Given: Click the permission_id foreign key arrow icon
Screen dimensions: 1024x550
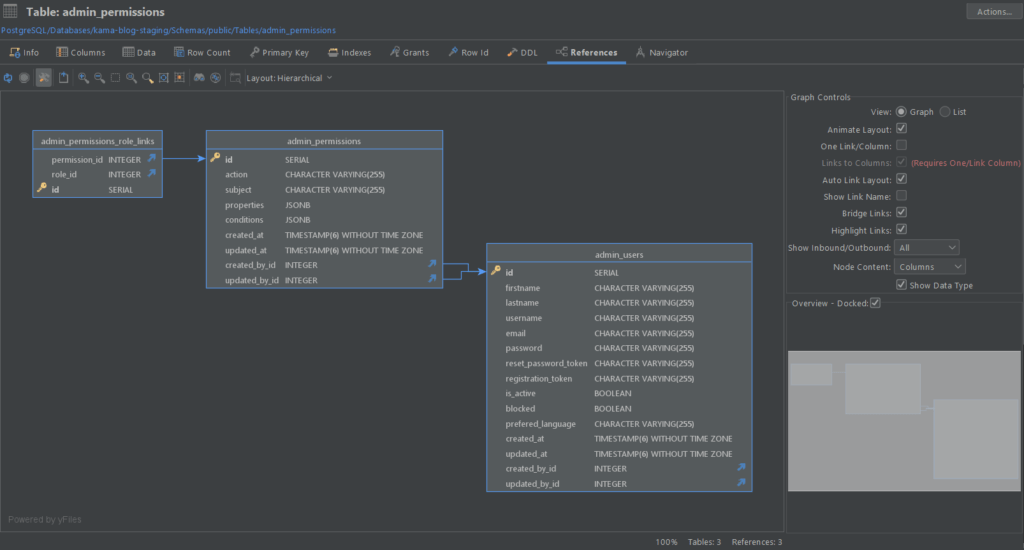Looking at the screenshot, I should (152, 158).
